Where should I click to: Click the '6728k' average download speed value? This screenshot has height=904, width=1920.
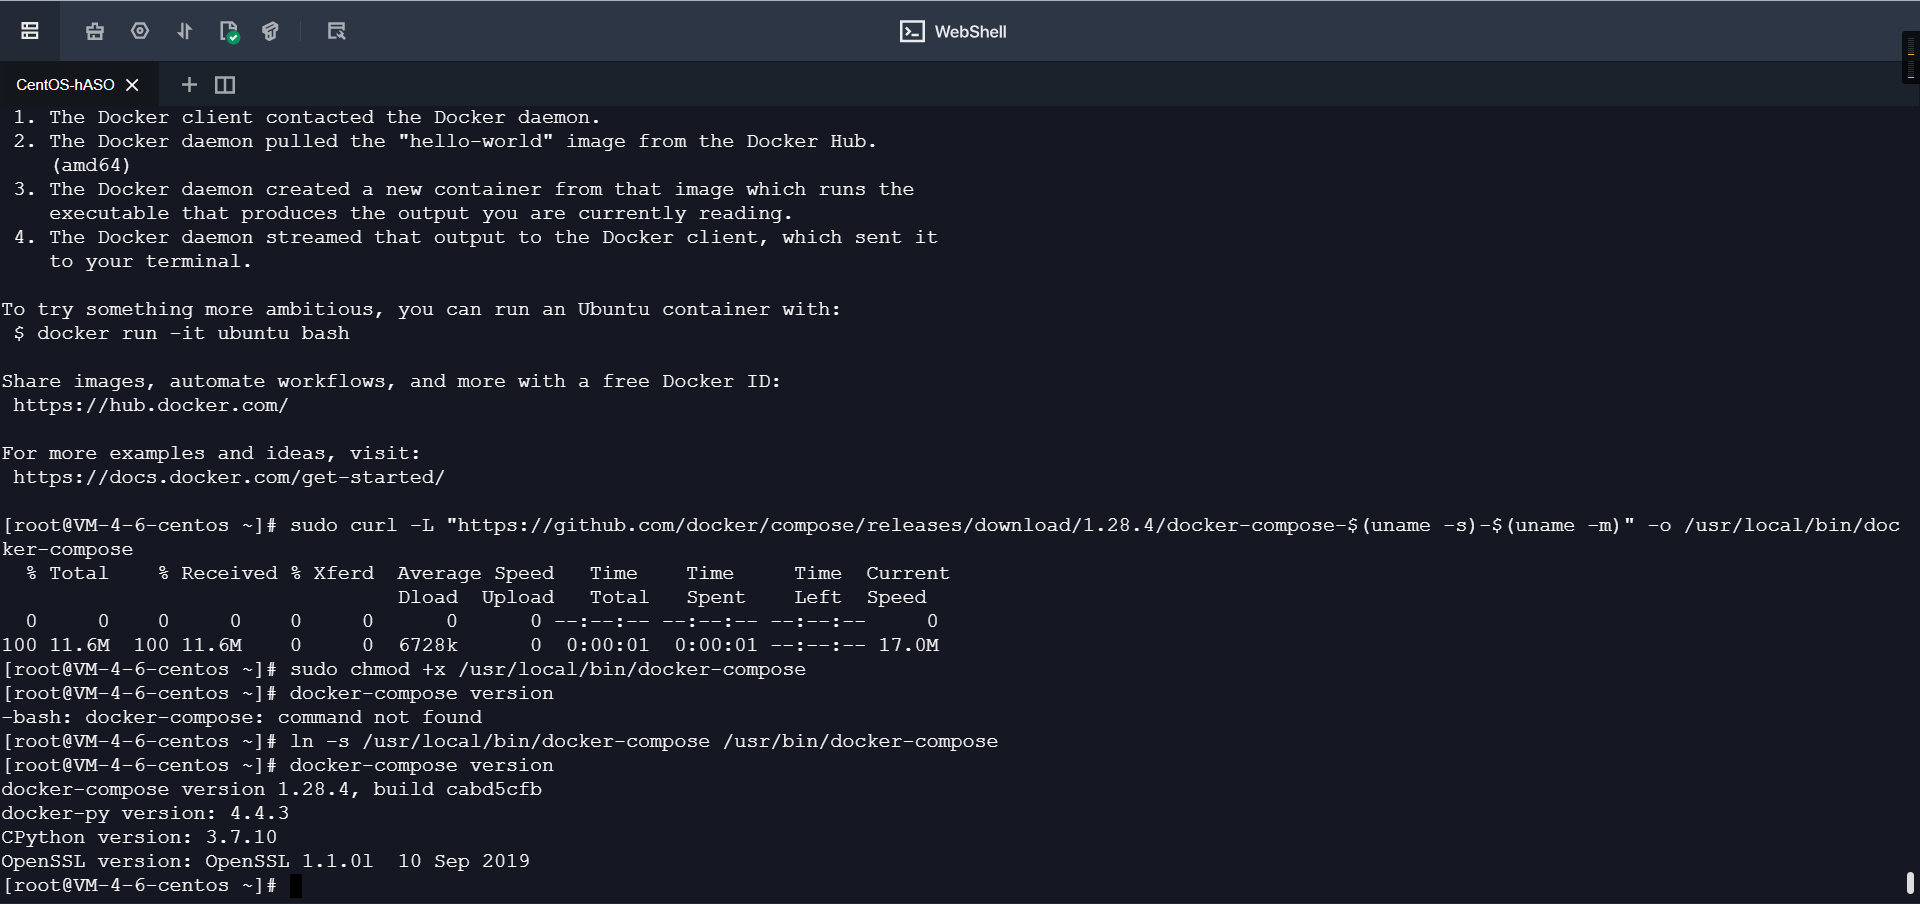[428, 645]
